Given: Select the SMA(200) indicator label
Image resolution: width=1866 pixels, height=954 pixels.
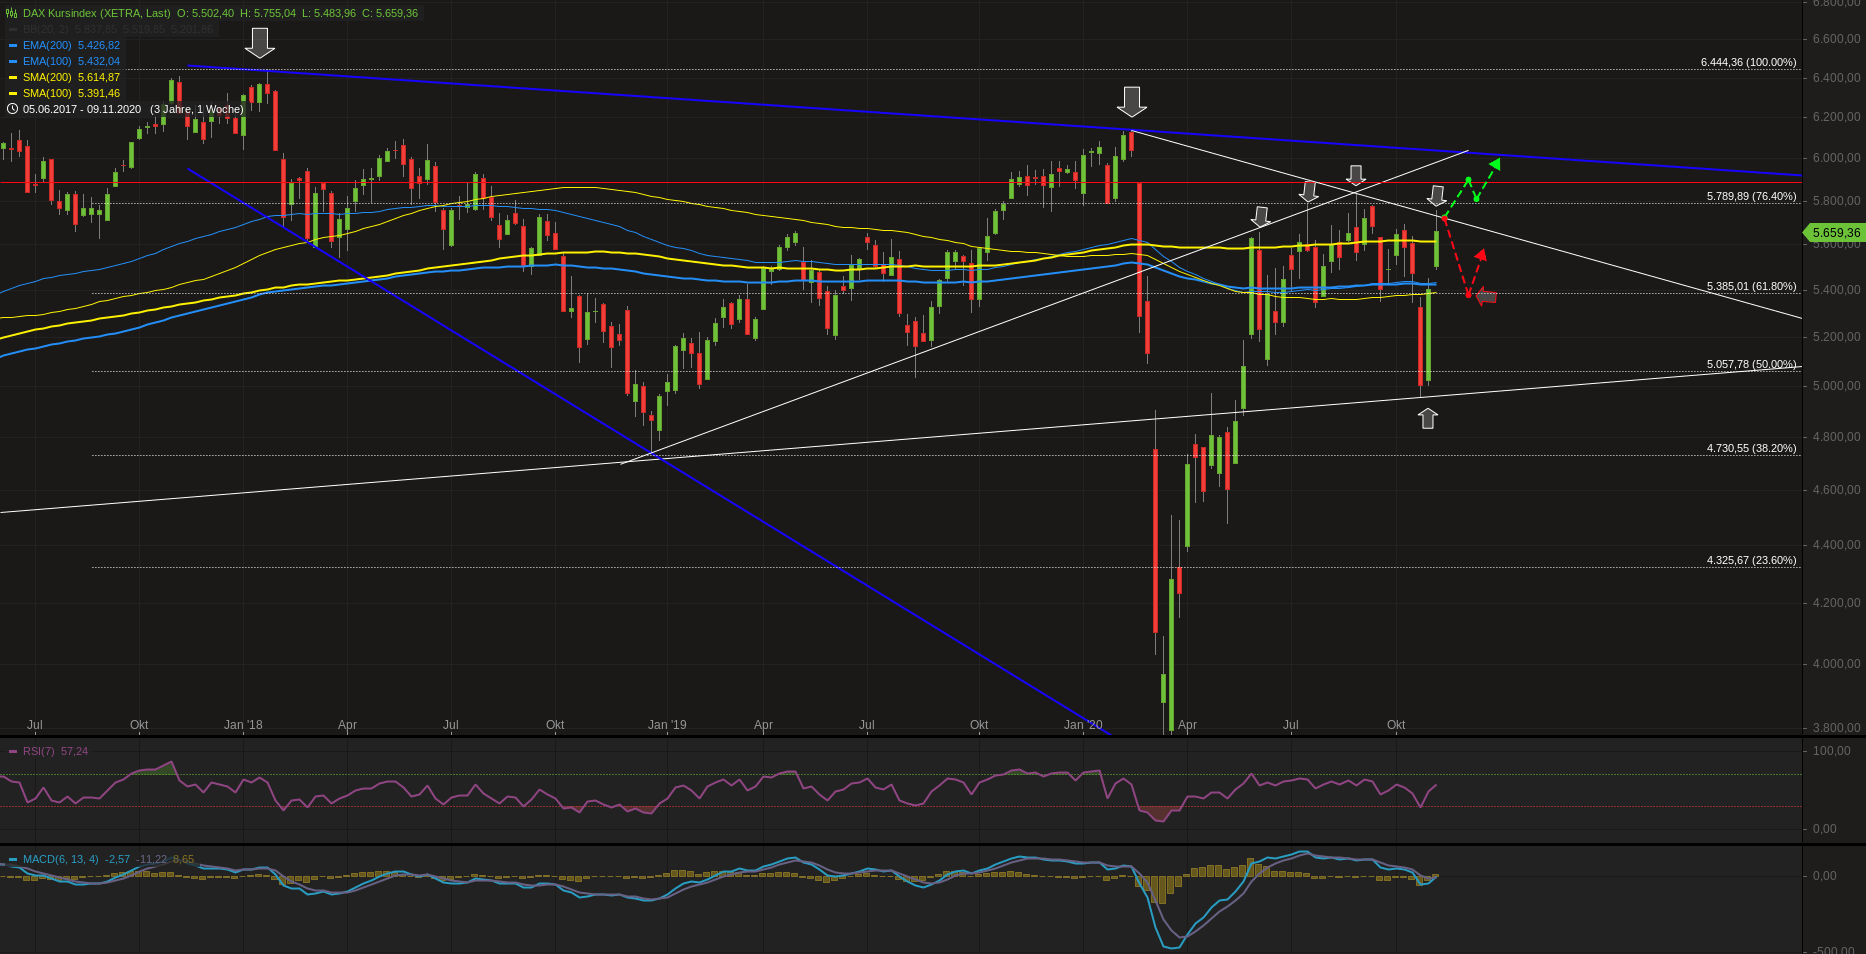Looking at the screenshot, I should point(47,77).
